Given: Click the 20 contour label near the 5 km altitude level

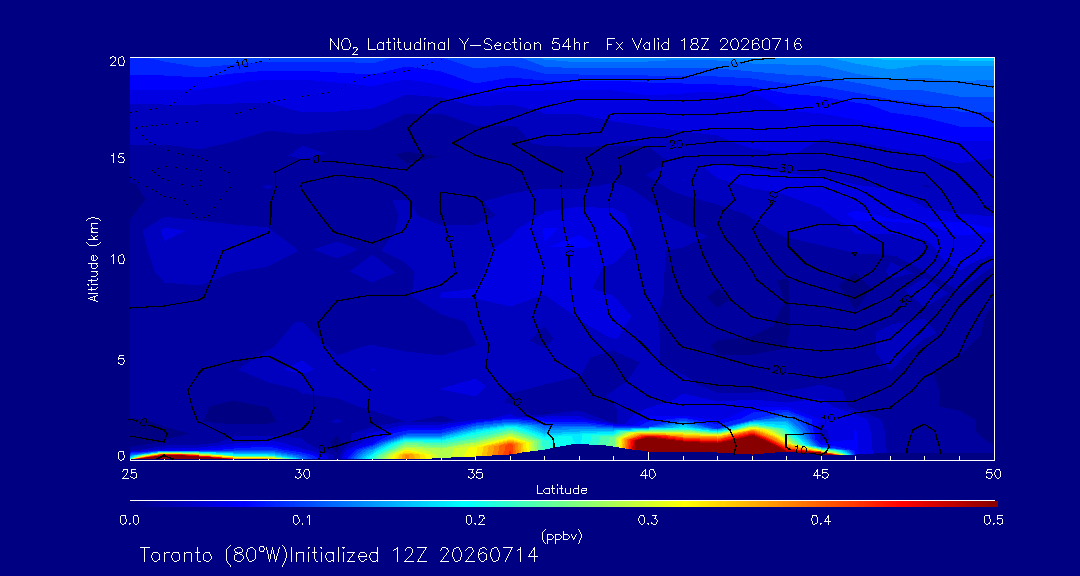Looking at the screenshot, I should point(780,371).
